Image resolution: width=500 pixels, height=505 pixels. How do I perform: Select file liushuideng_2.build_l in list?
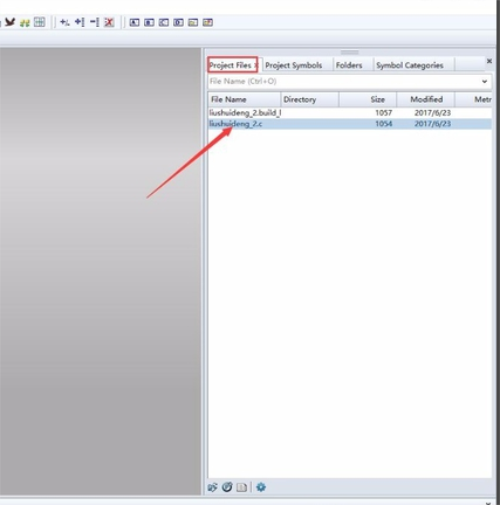click(x=245, y=113)
